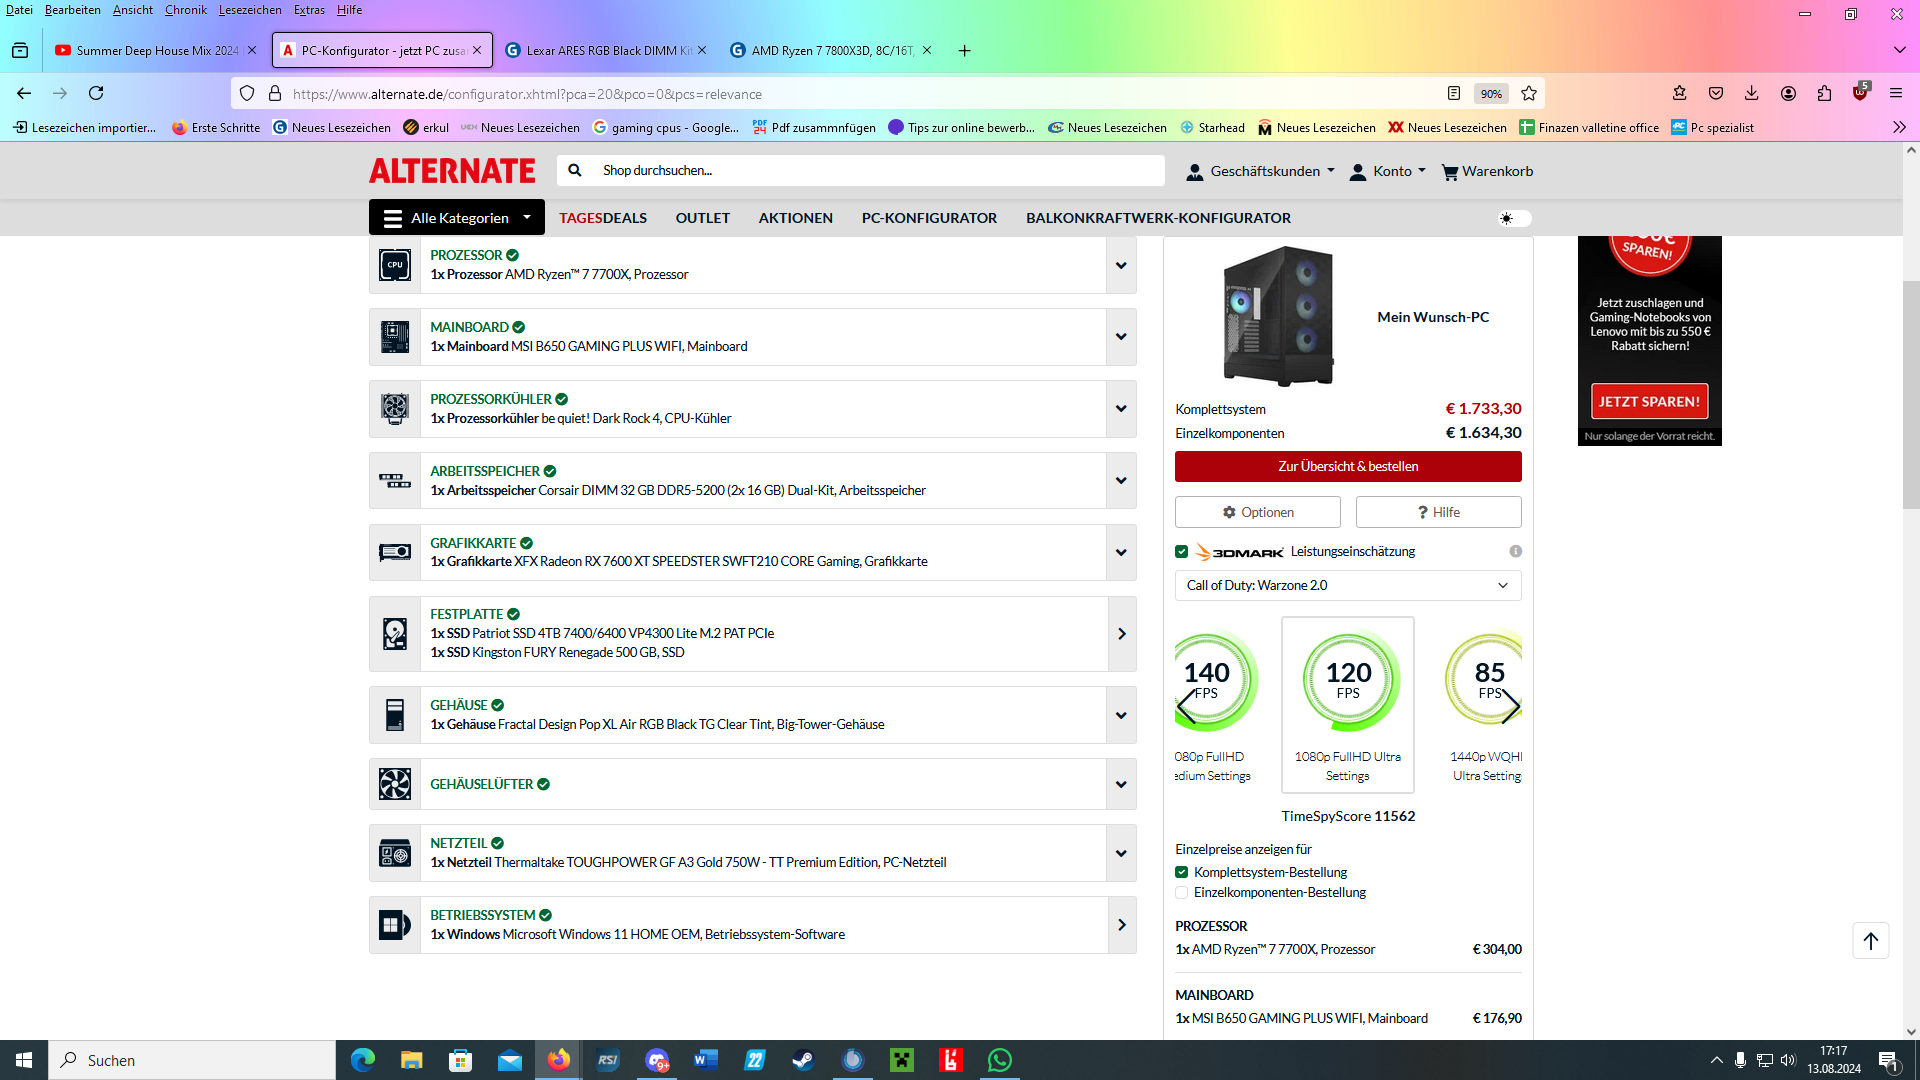Toggle the dark mode switch
The height and width of the screenshot is (1080, 1920).
pyautogui.click(x=1514, y=218)
